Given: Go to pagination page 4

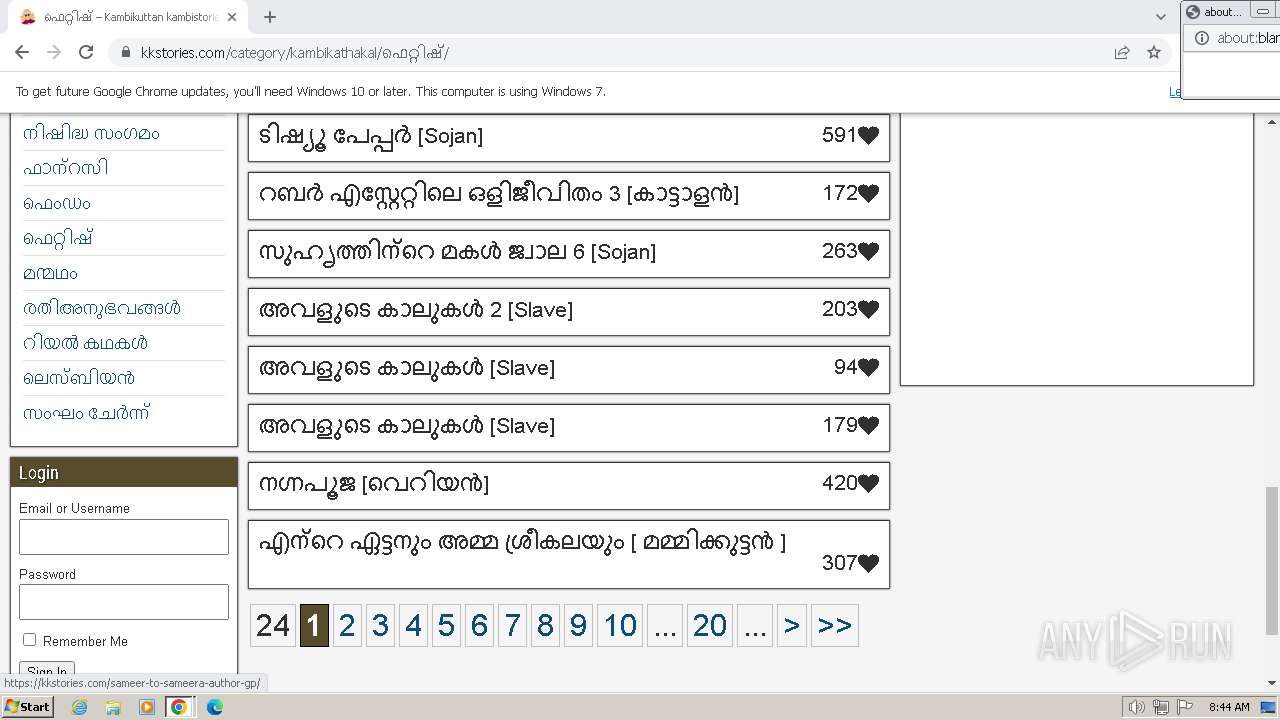Looking at the screenshot, I should coord(413,626).
